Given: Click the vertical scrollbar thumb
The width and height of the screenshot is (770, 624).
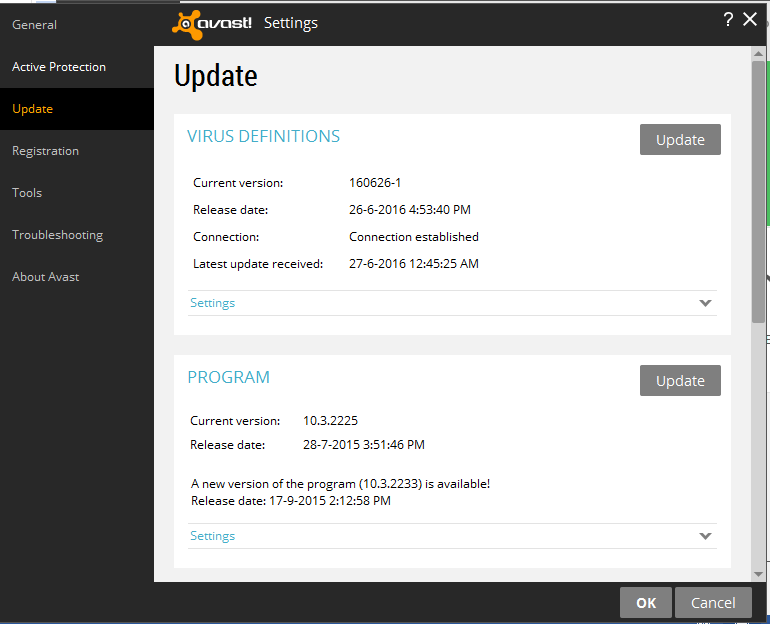Looking at the screenshot, I should tap(758, 191).
